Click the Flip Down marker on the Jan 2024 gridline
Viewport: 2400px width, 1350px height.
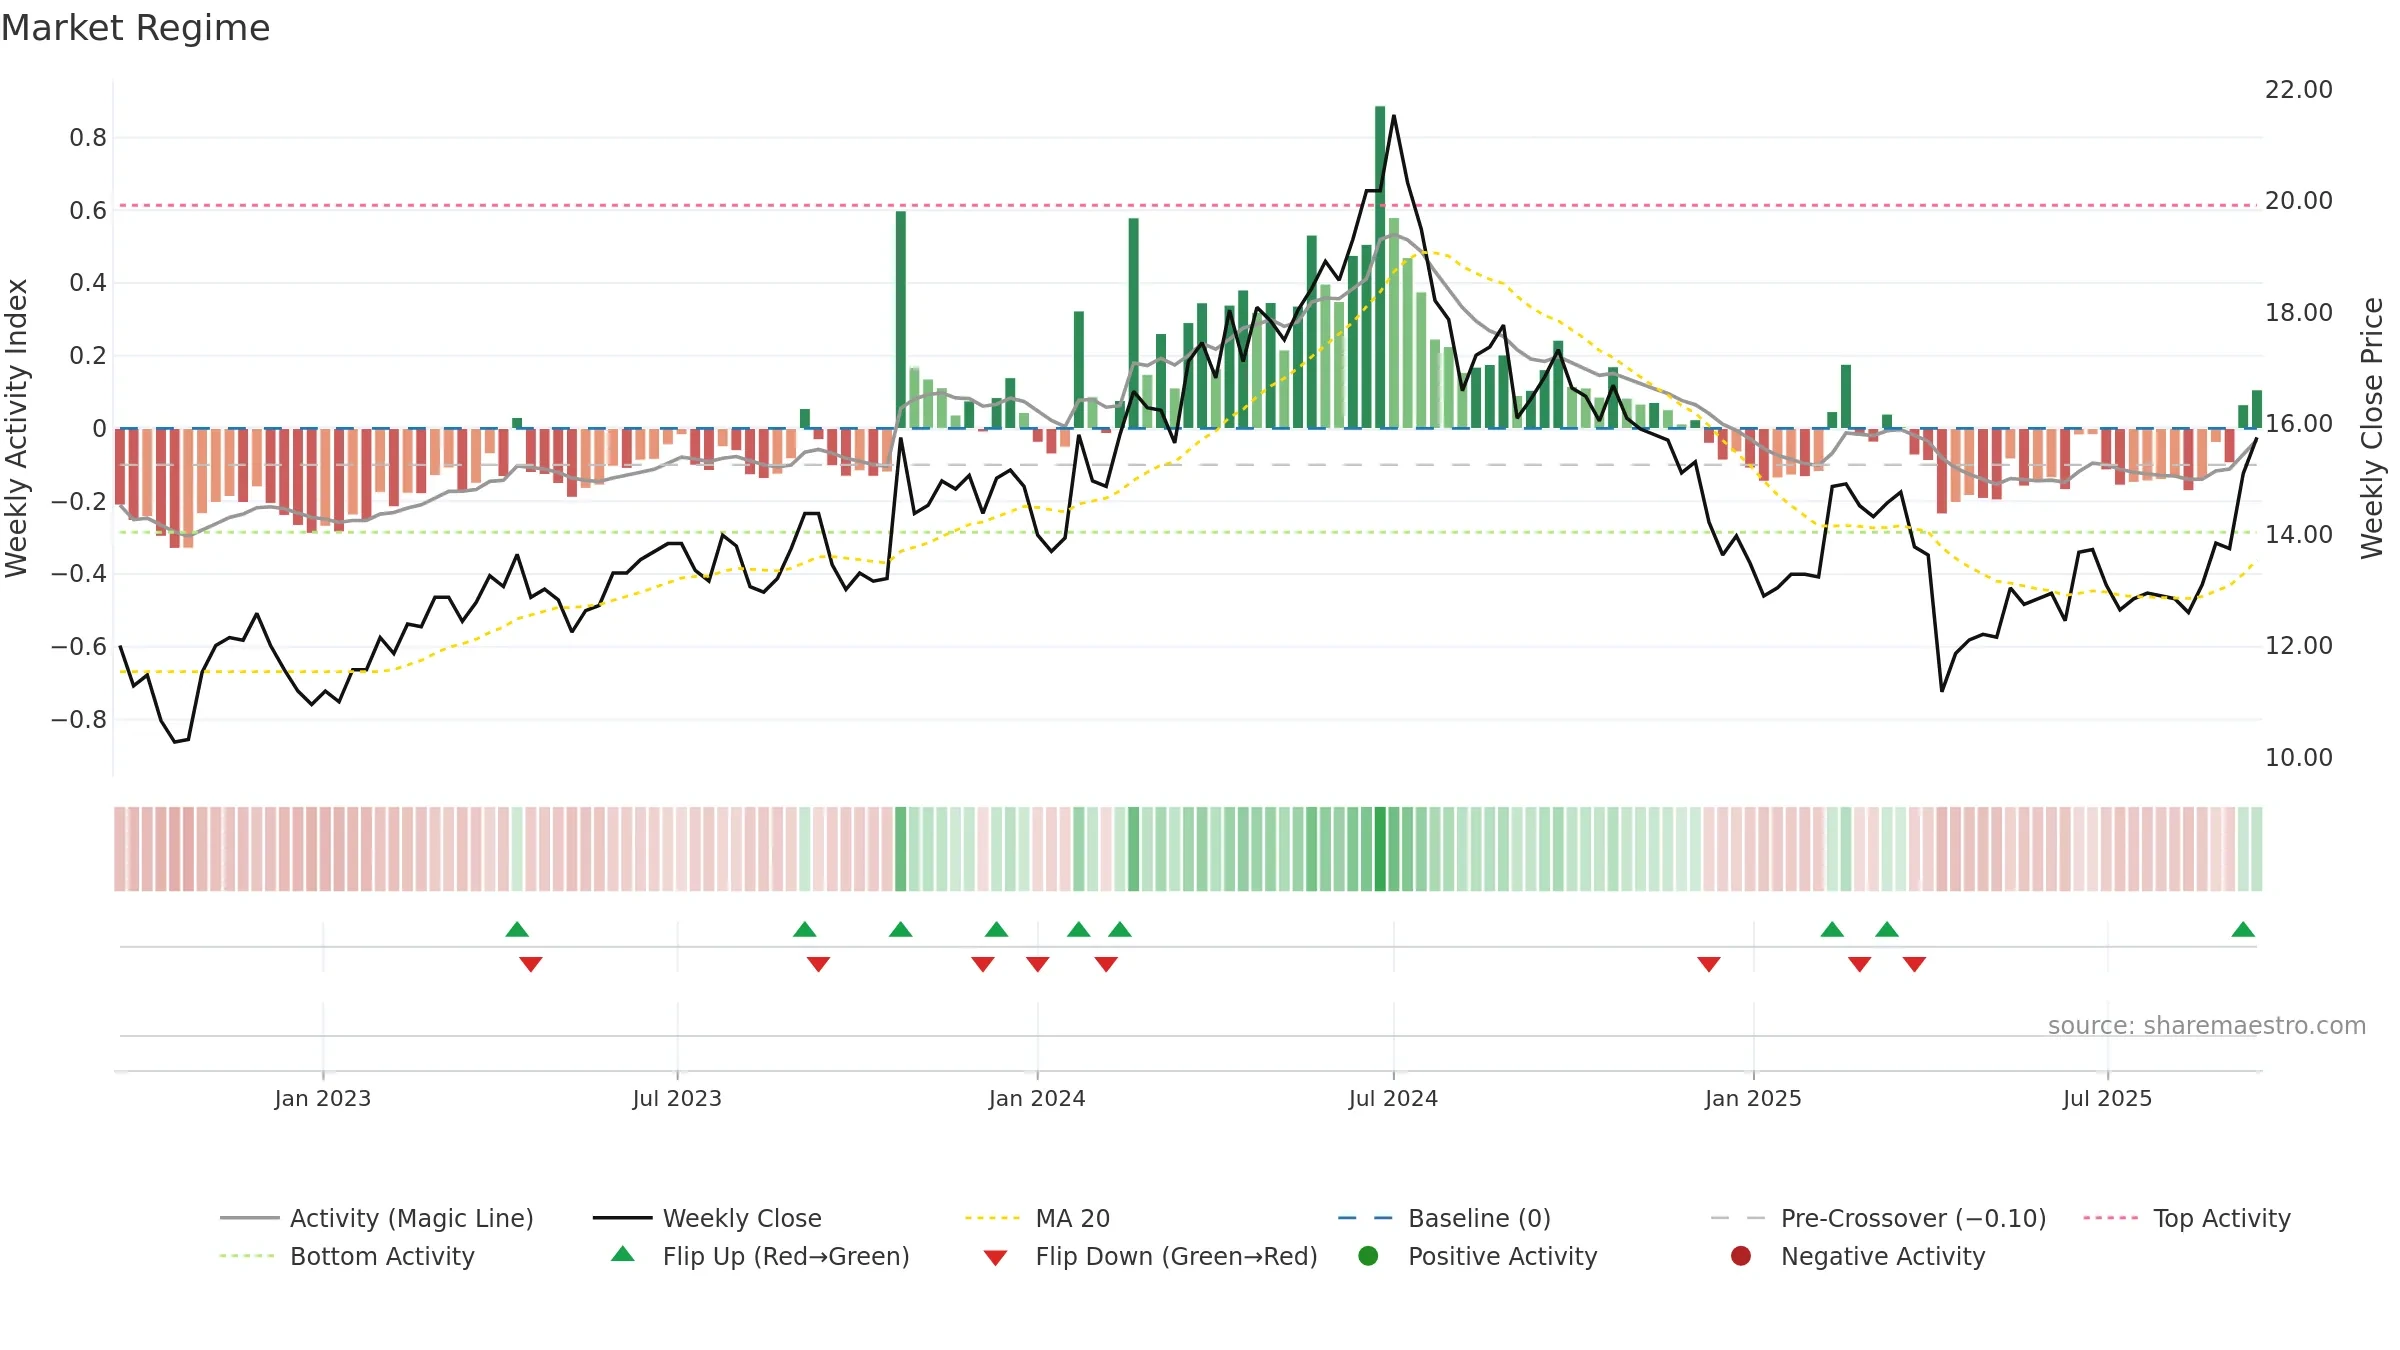pyautogui.click(x=1038, y=964)
